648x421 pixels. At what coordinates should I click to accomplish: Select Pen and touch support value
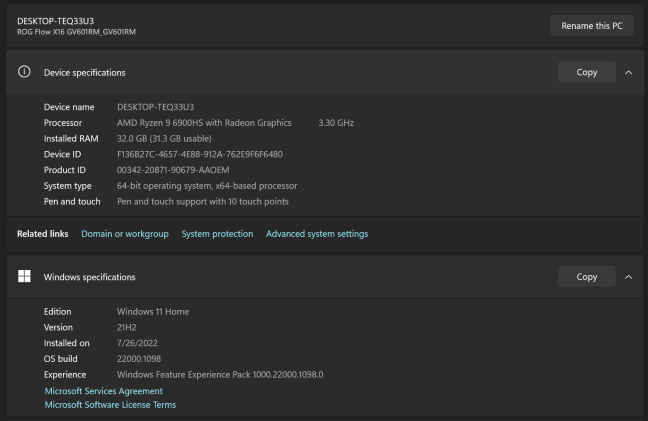click(202, 202)
